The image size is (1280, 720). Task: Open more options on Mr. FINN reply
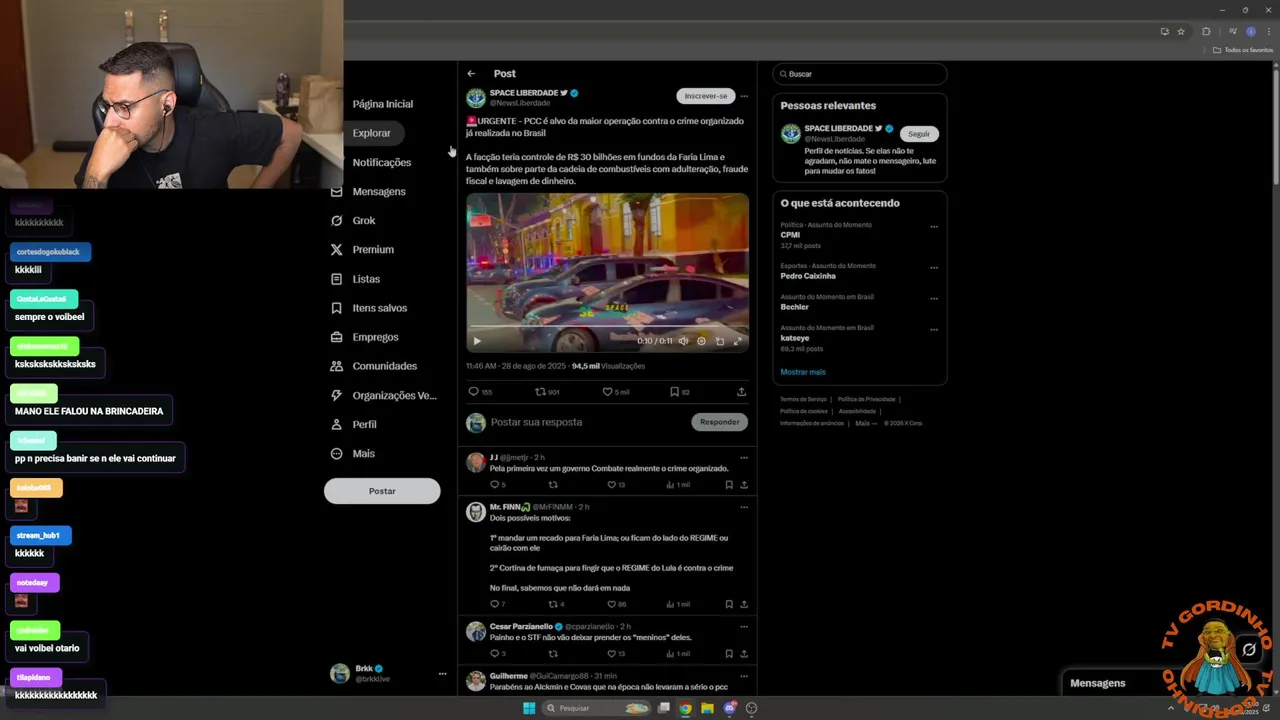[743, 507]
